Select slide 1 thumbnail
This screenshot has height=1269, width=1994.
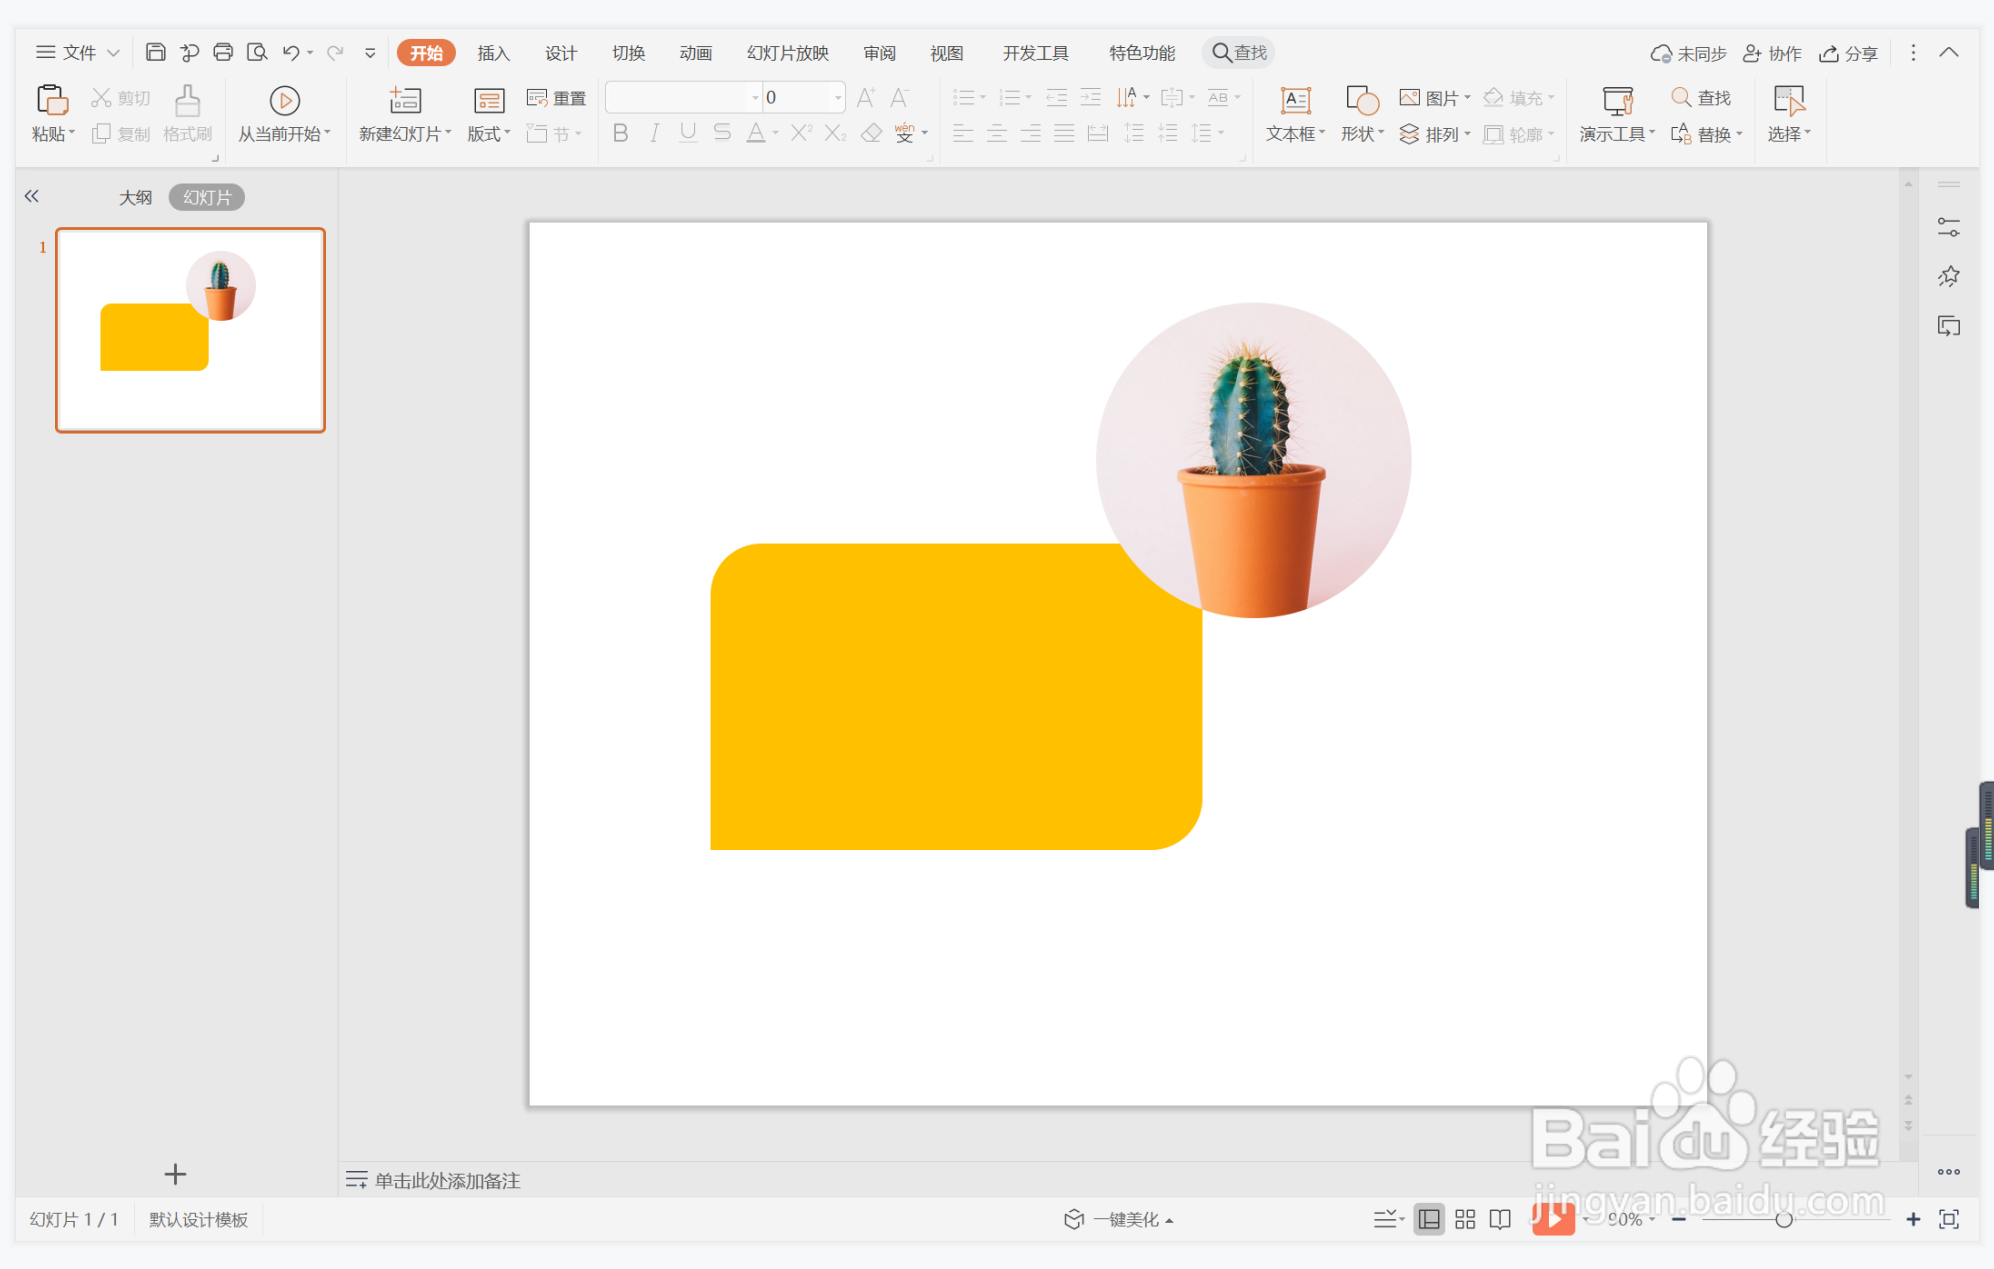tap(190, 330)
